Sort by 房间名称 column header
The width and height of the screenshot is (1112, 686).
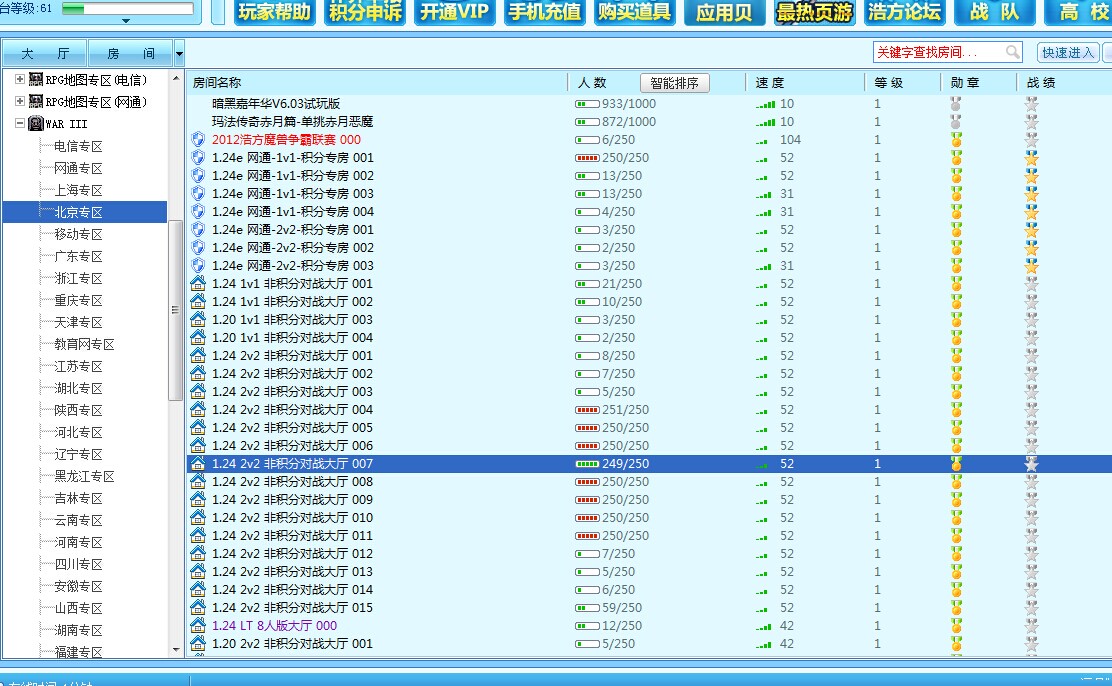point(217,83)
